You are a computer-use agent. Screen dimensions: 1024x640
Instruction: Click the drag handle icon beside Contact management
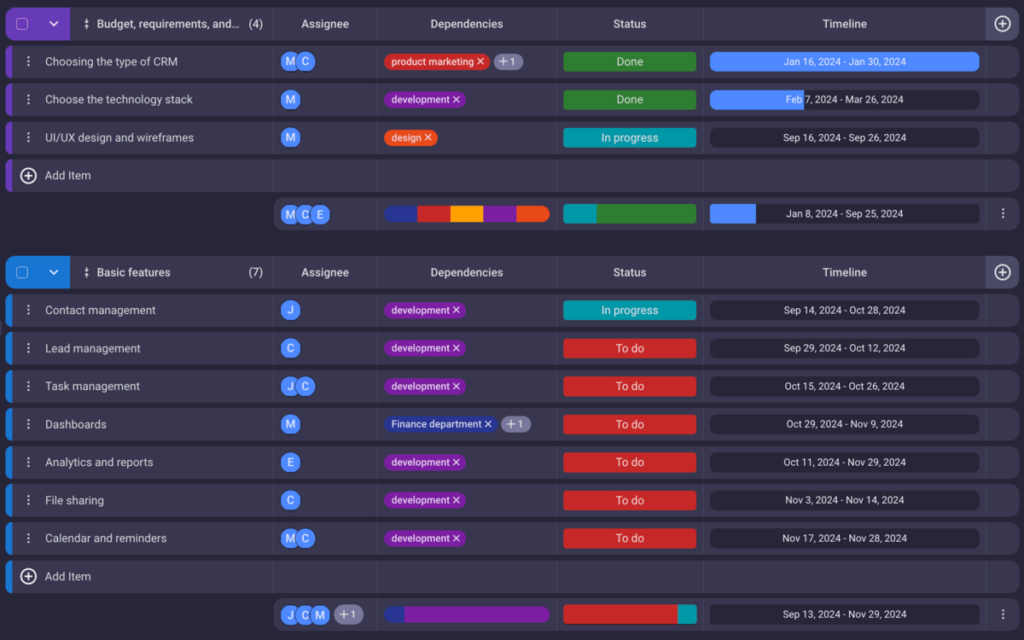pyautogui.click(x=28, y=310)
